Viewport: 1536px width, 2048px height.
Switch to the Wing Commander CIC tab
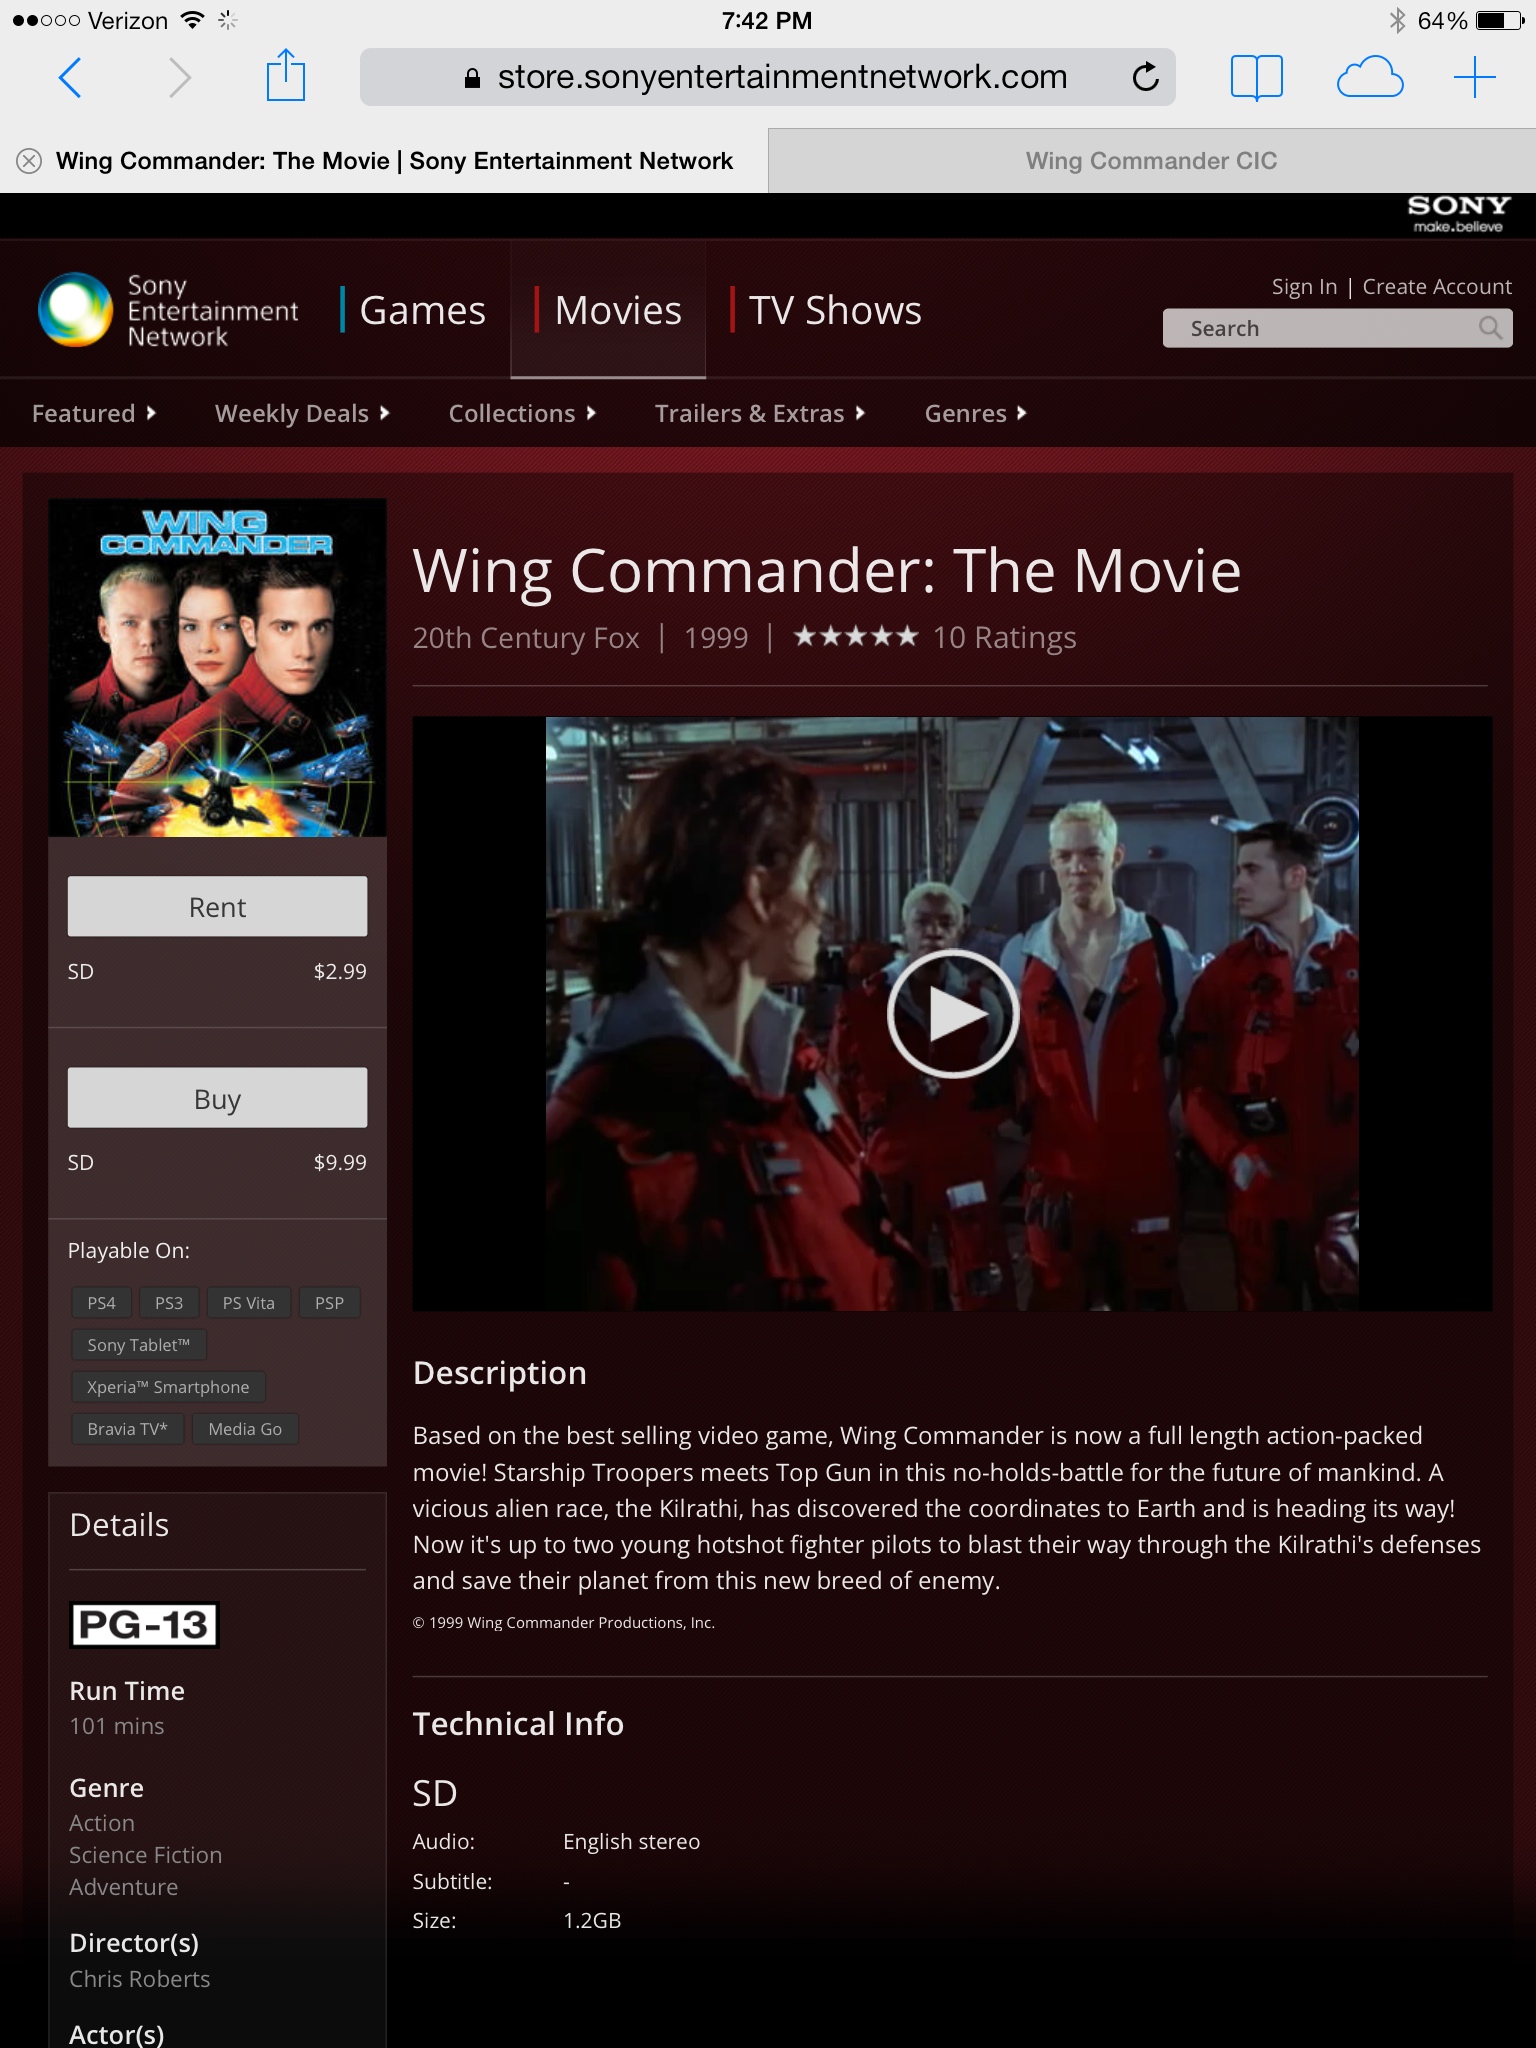[x=1152, y=161]
